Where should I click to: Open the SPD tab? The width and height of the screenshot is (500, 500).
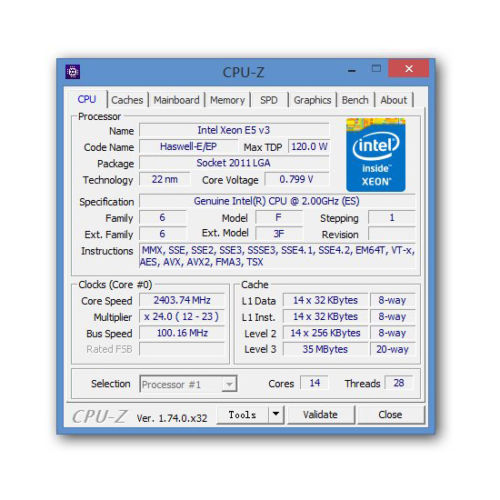269,100
